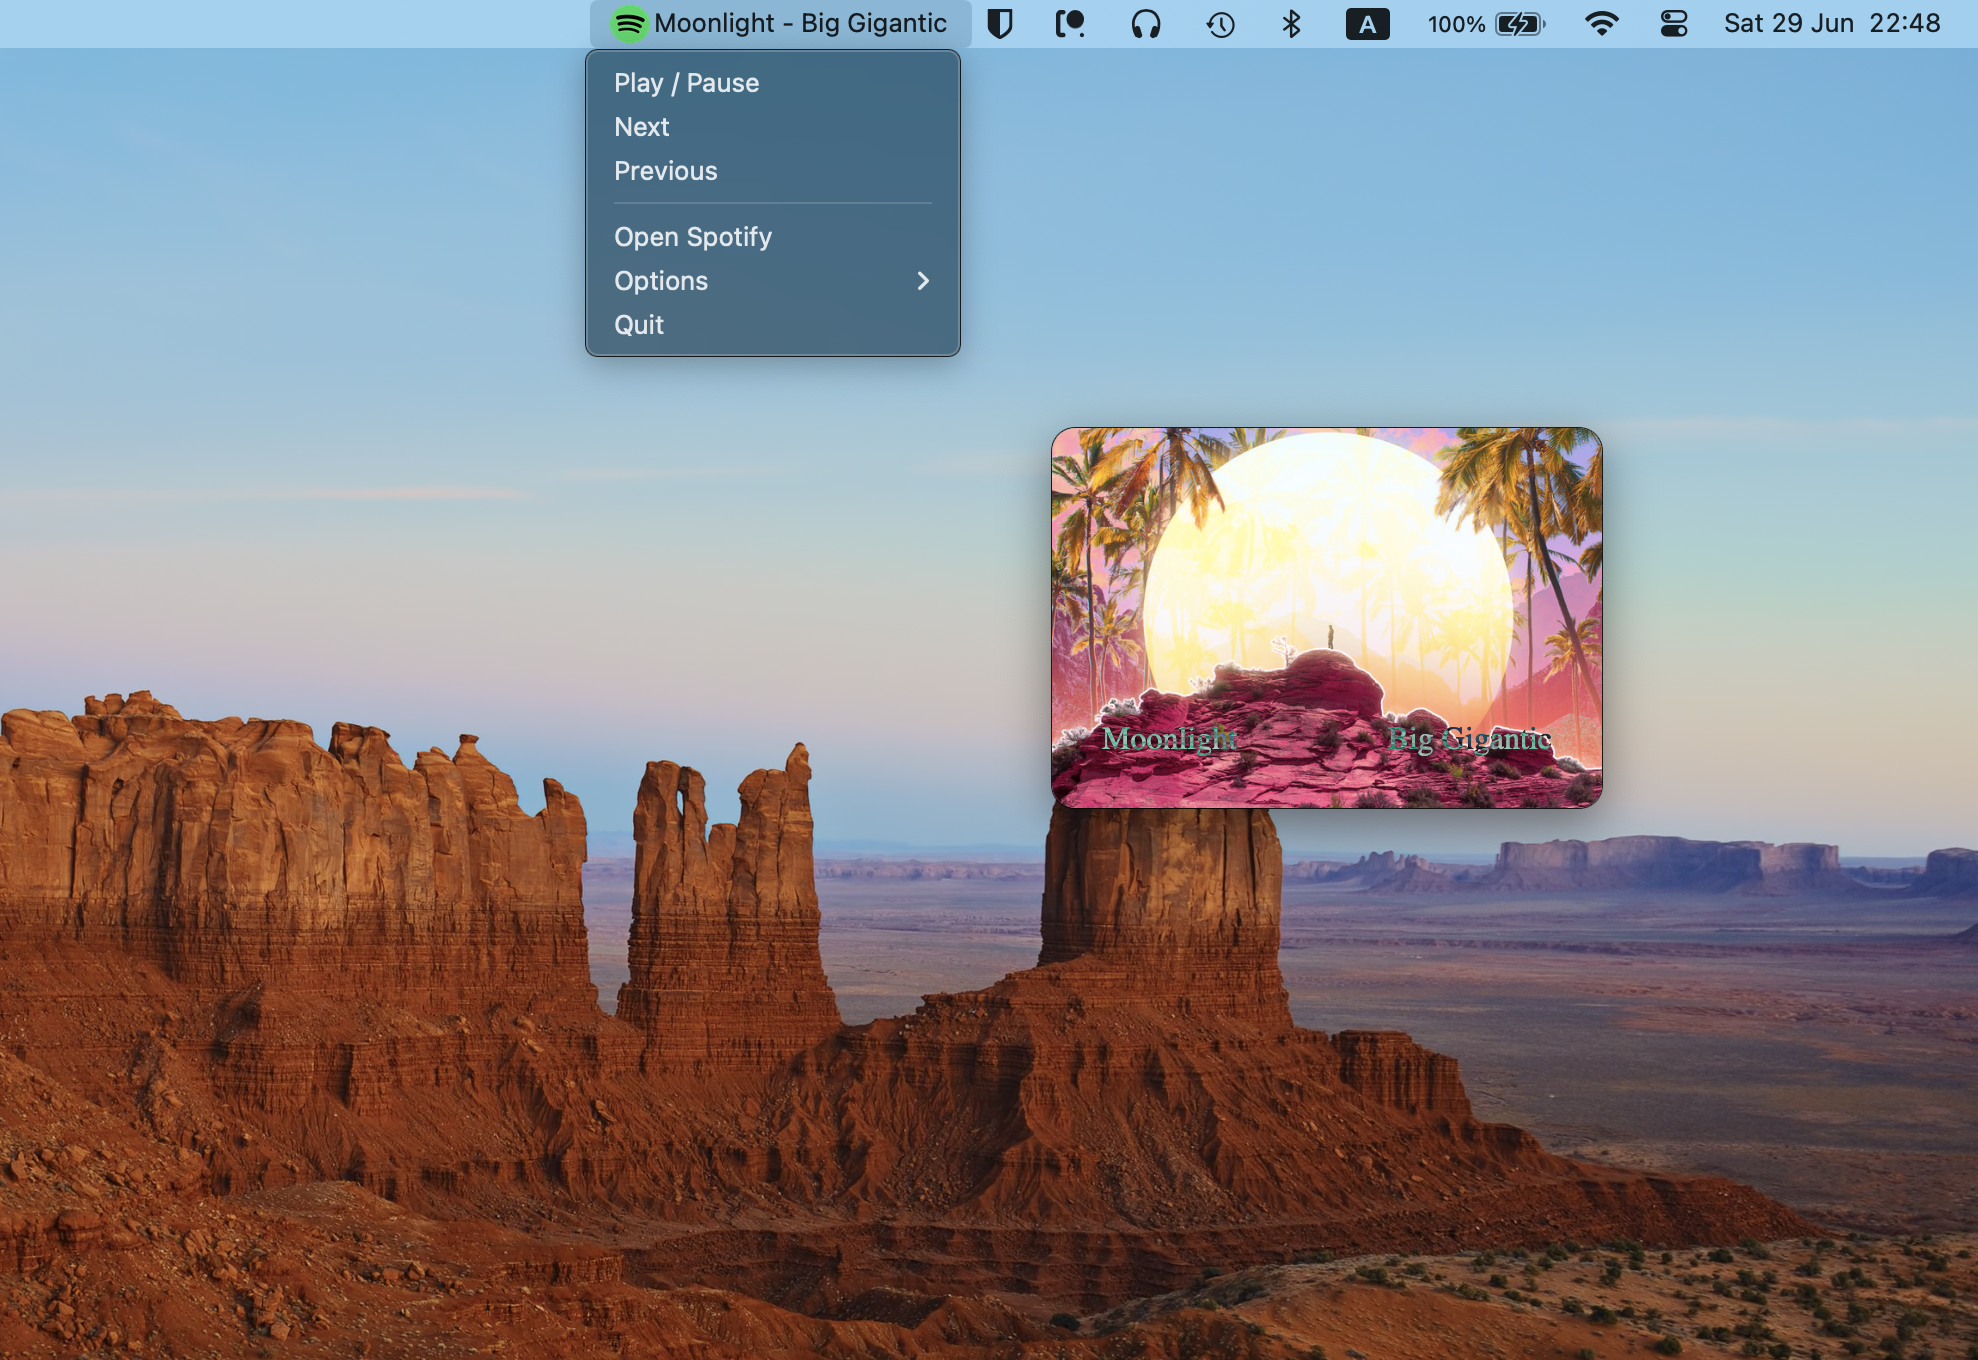This screenshot has height=1360, width=1978.
Task: Open Control Center toggles icon
Action: tap(1673, 24)
